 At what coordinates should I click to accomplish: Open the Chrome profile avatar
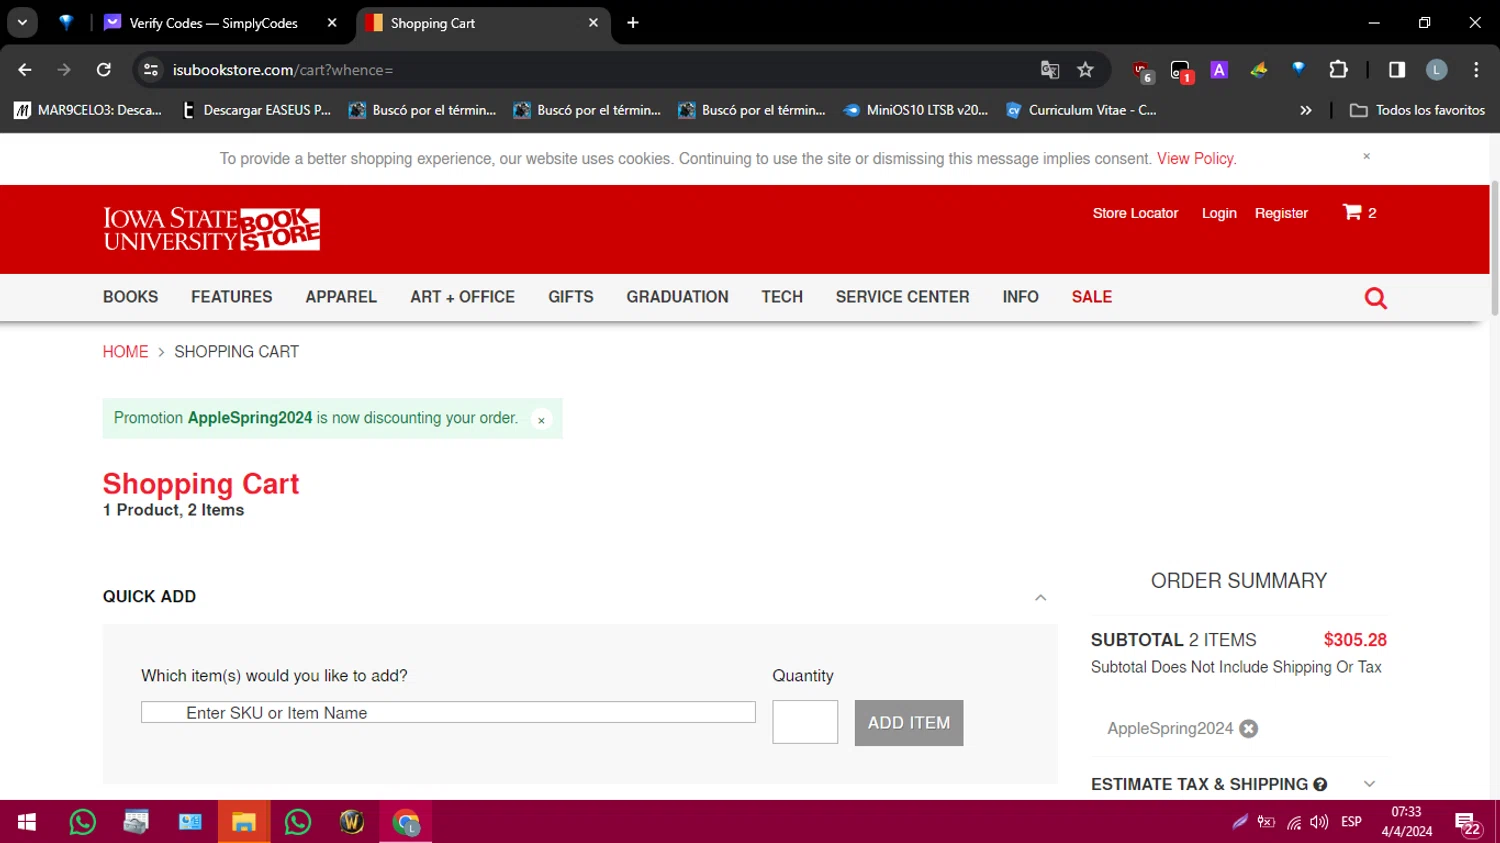(x=1436, y=70)
